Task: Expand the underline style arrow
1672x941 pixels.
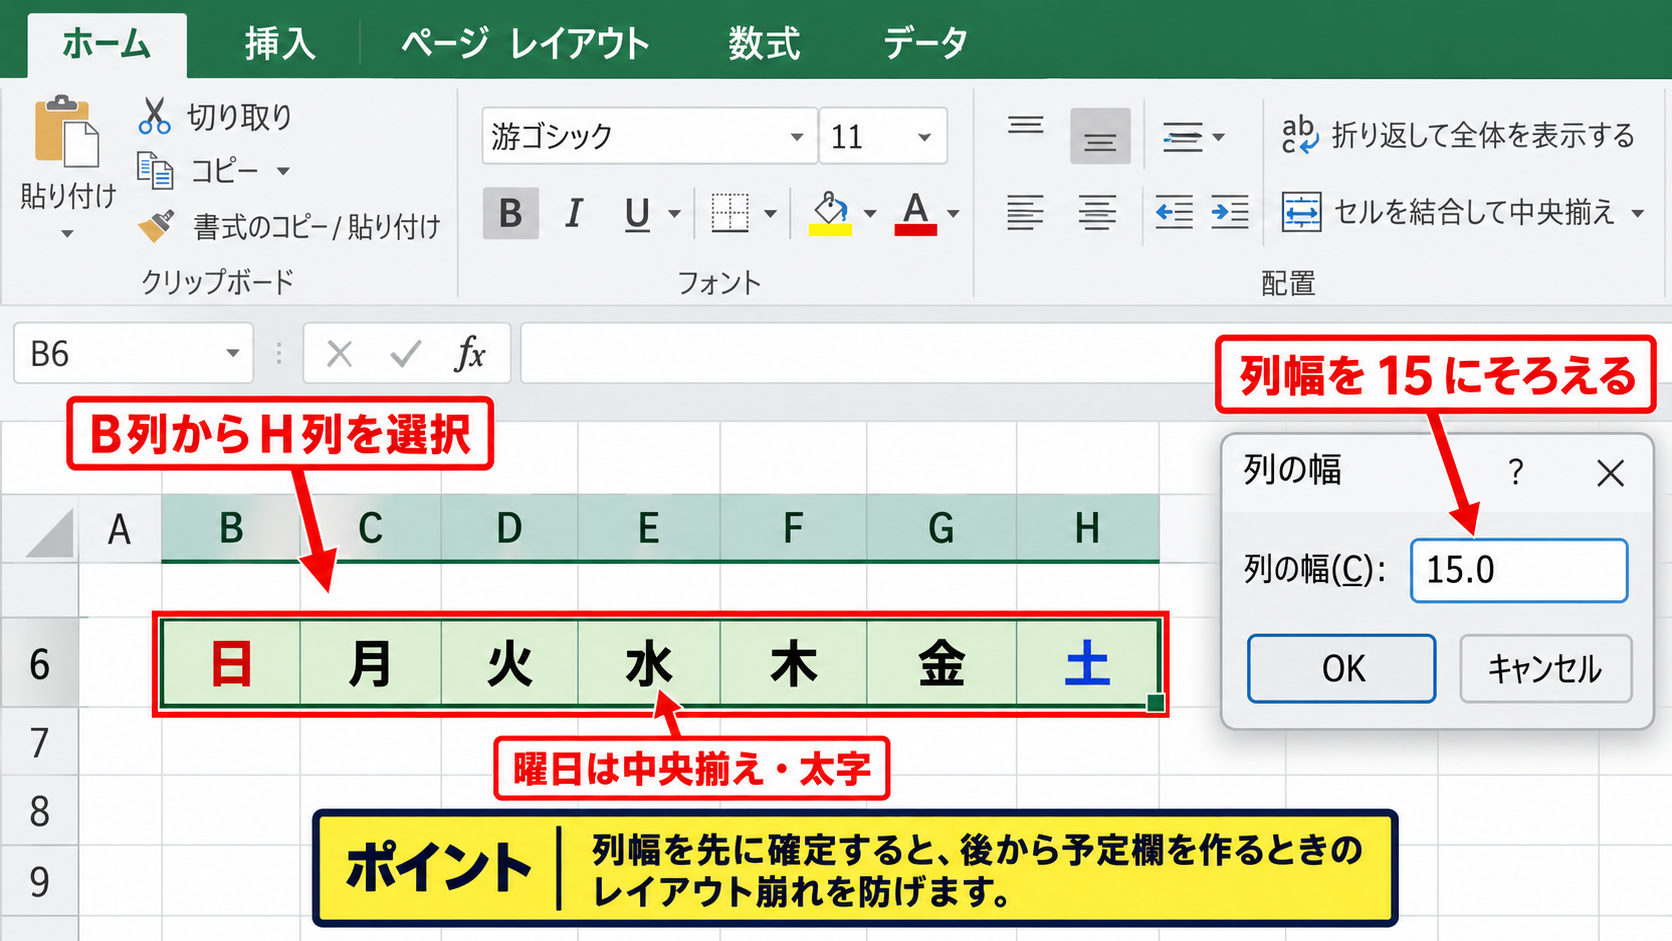Action: coord(675,214)
